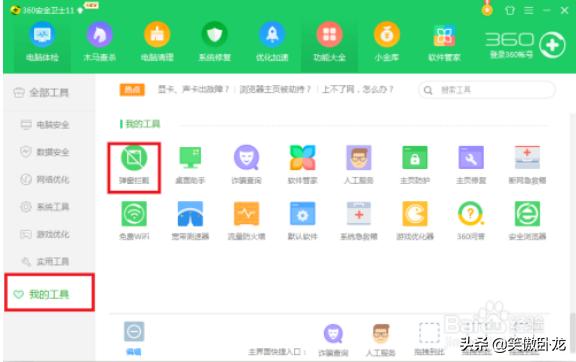Launch the 360问答 tool
The image size is (576, 362).
[x=471, y=221]
